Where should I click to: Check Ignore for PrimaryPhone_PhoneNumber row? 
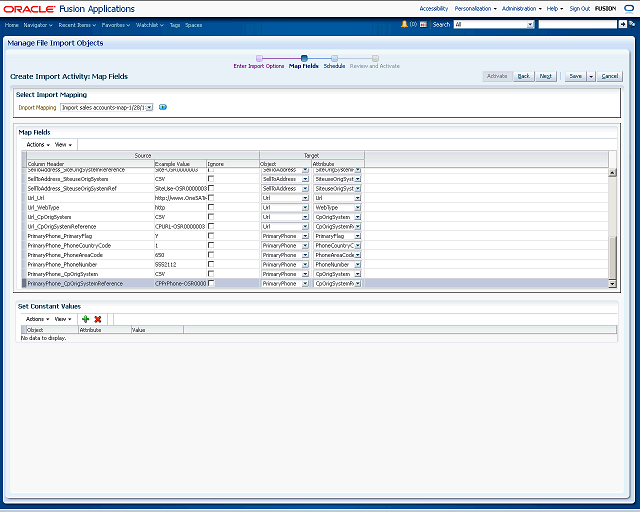tap(211, 264)
